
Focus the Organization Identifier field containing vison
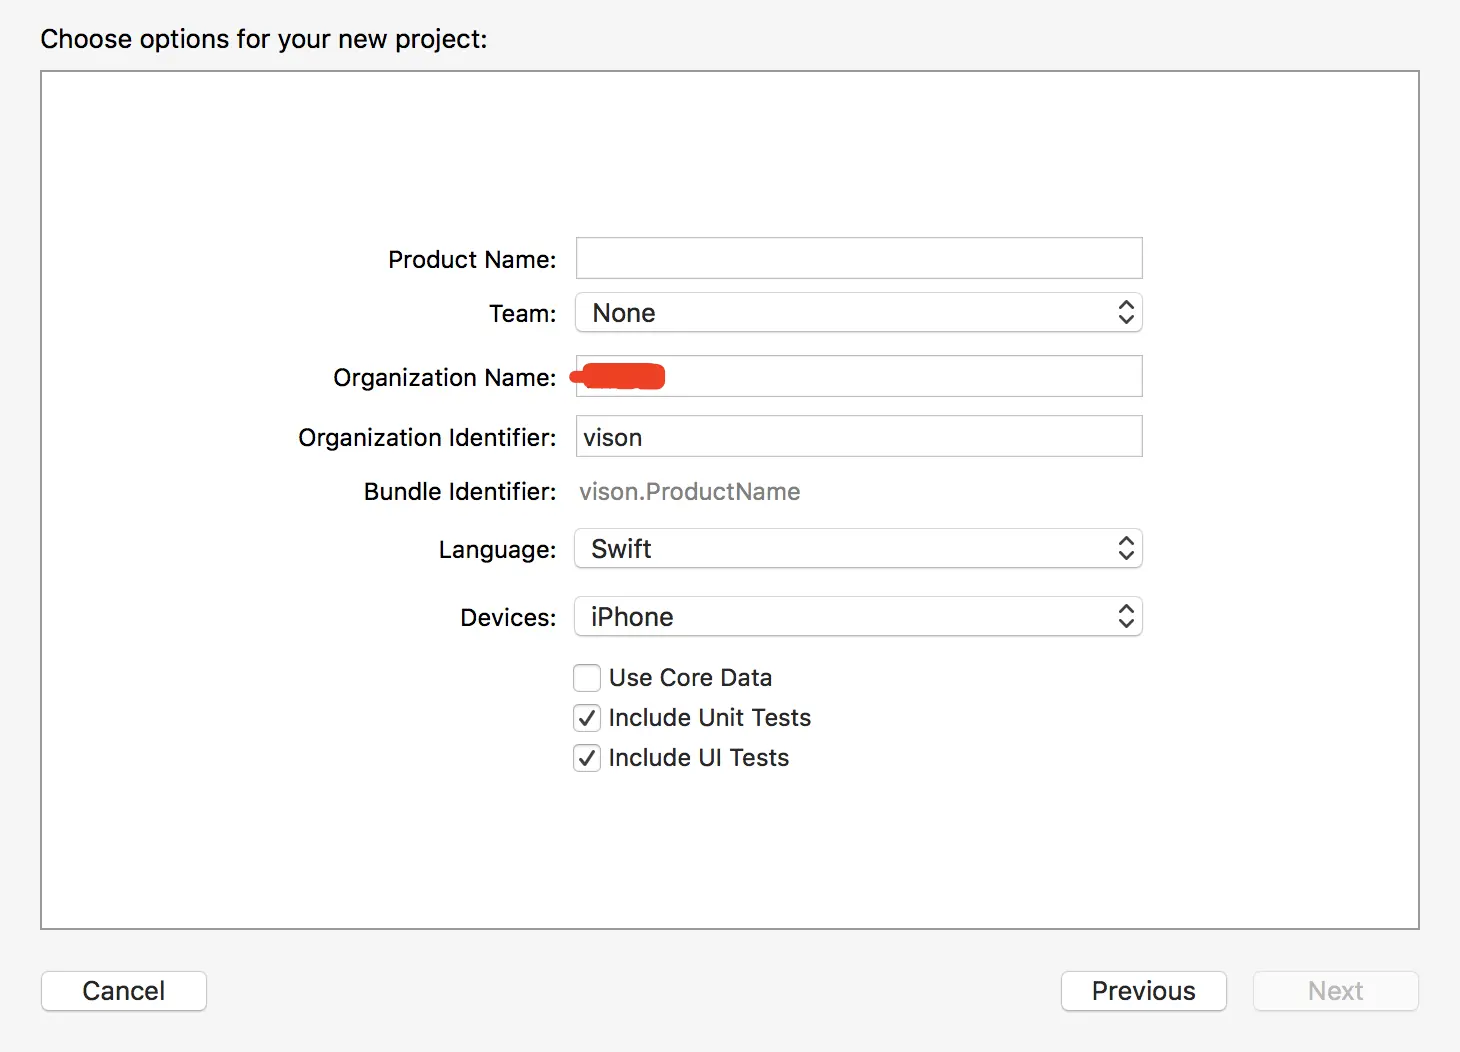(x=858, y=437)
